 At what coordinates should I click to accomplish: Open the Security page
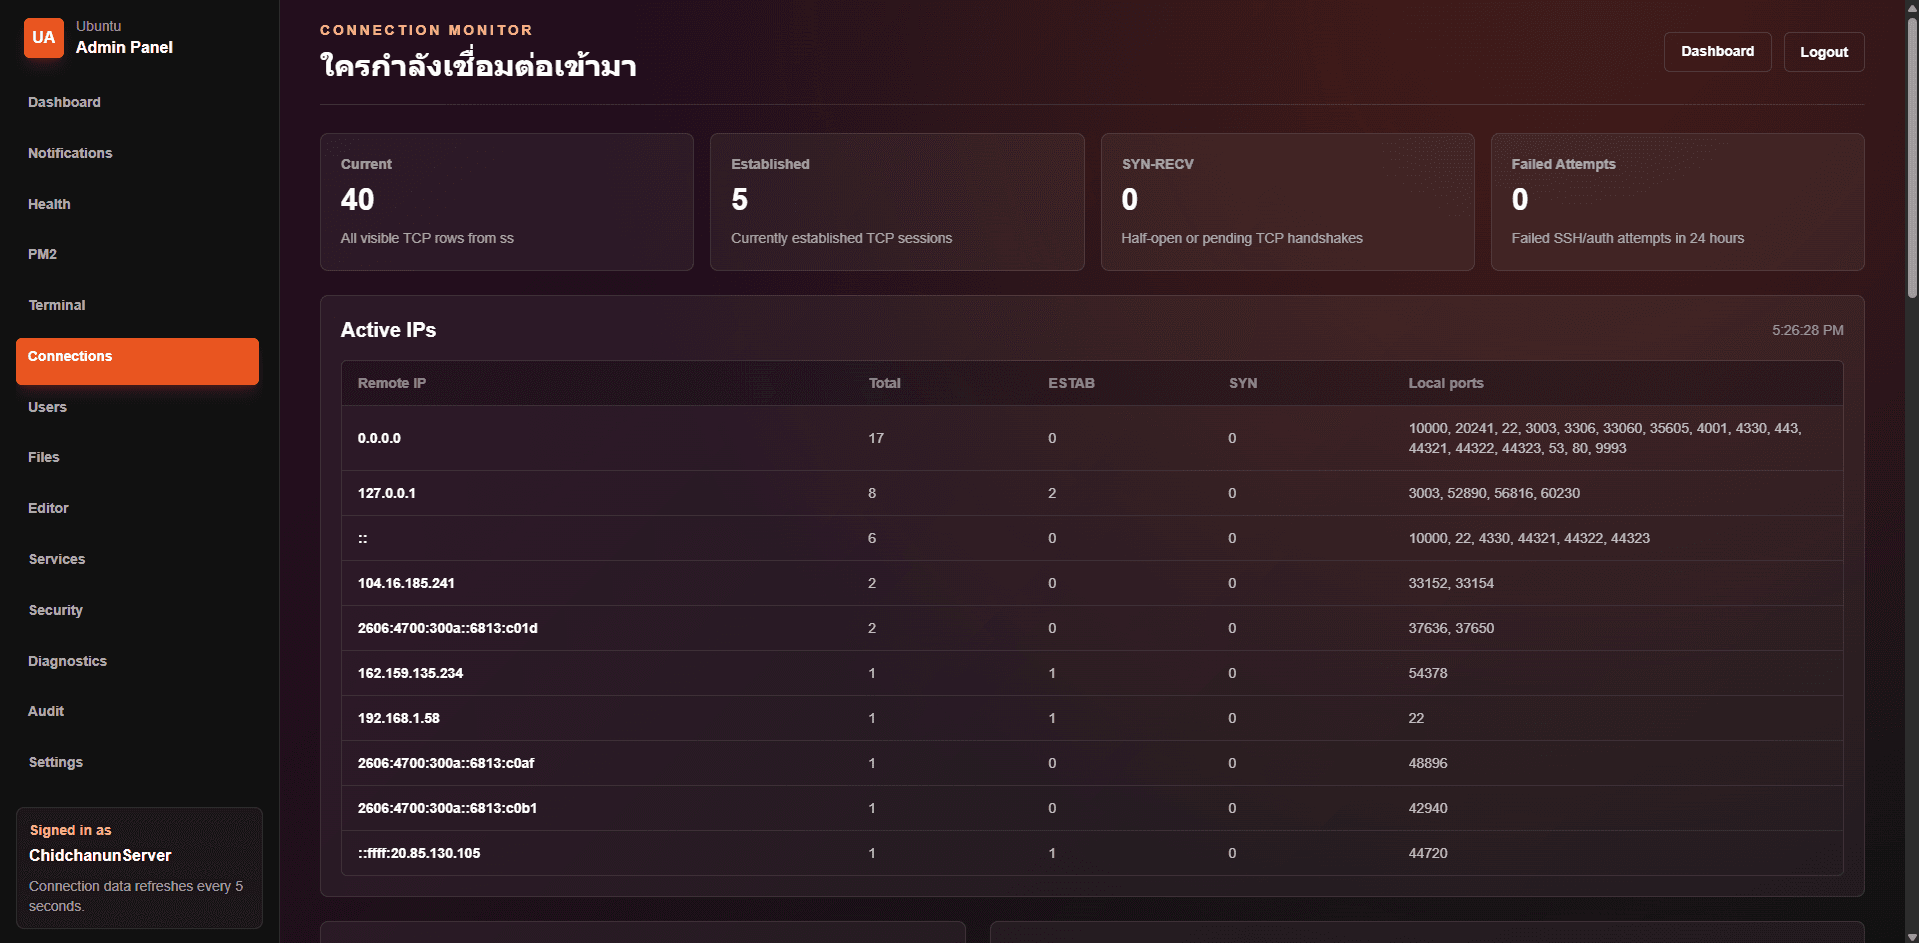tap(56, 610)
